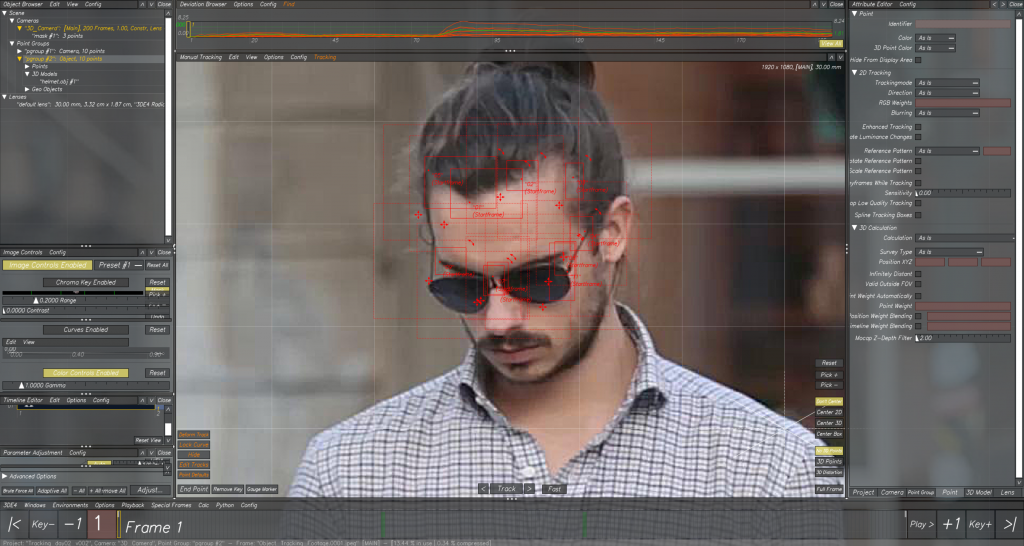Go to the previous keyframe with Key-
Viewport: 1024px width, 546px height.
tap(43, 525)
